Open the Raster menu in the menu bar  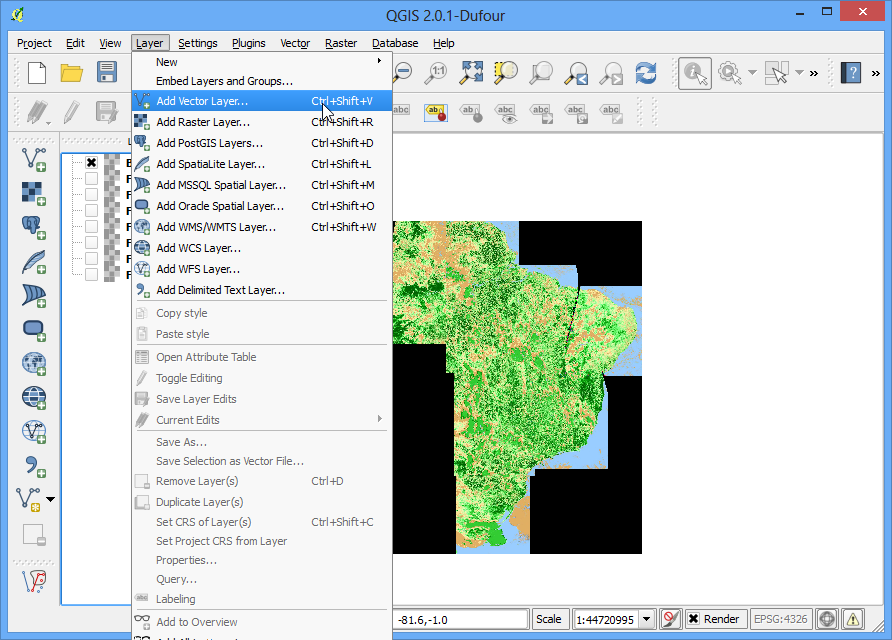coord(341,43)
